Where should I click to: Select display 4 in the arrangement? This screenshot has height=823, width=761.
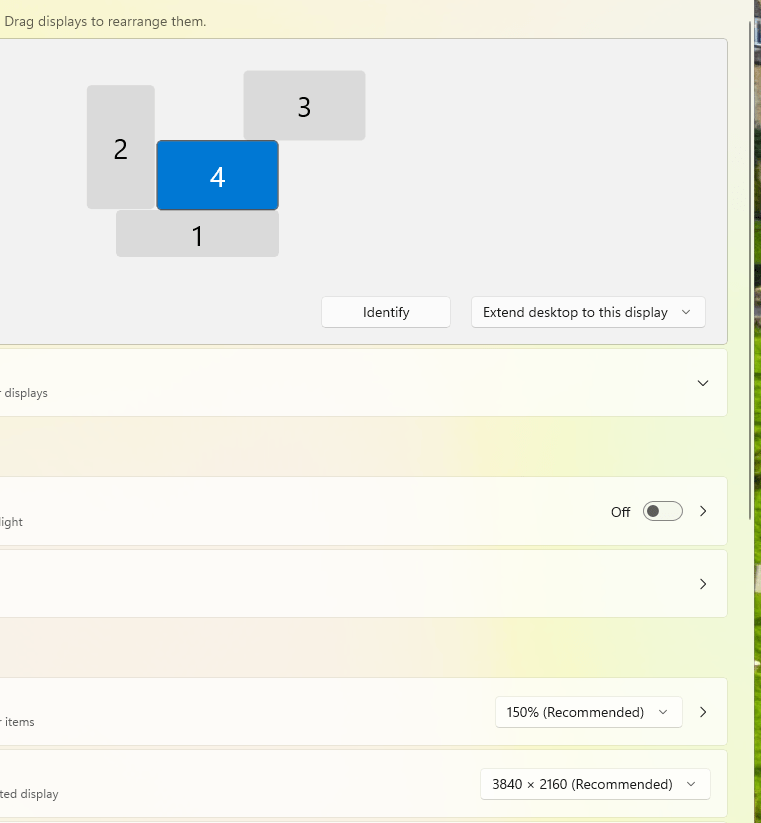click(x=217, y=175)
